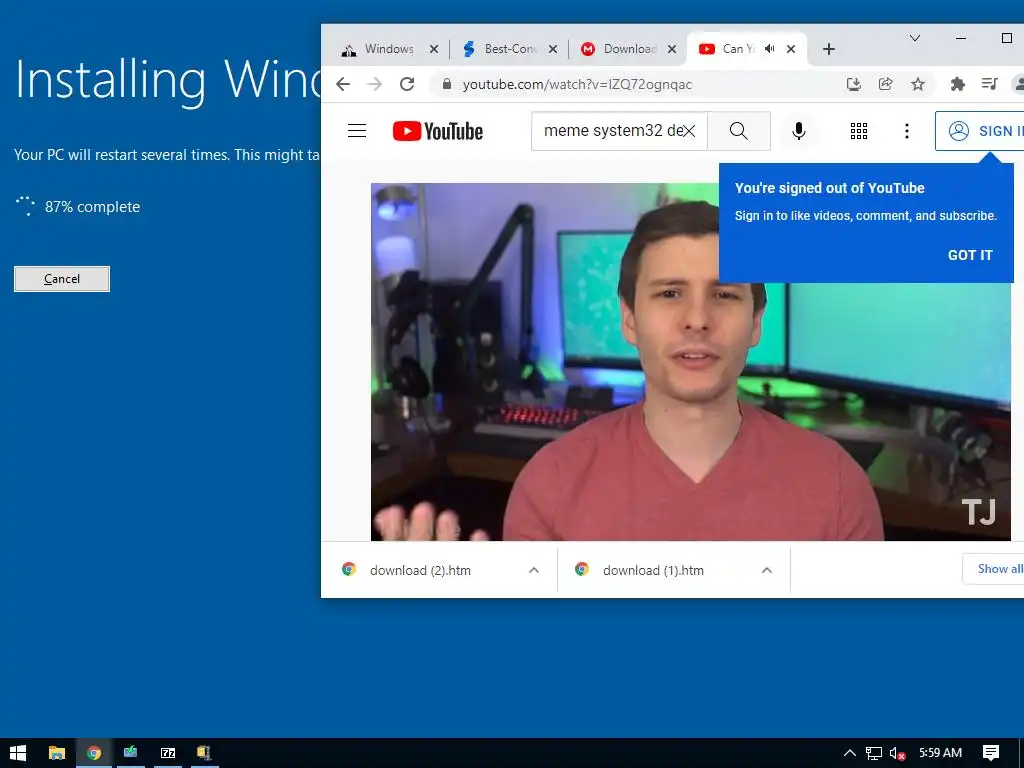Close the Download browser tab

point(671,49)
